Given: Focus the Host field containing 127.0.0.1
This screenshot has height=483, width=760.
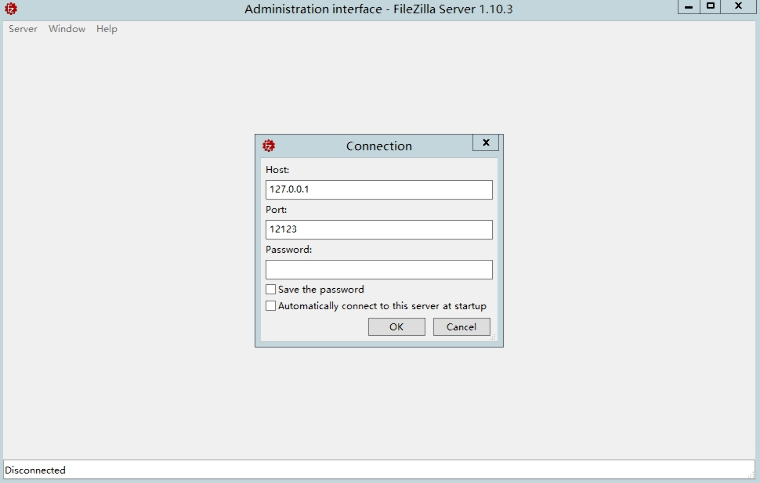Looking at the screenshot, I should (x=378, y=190).
